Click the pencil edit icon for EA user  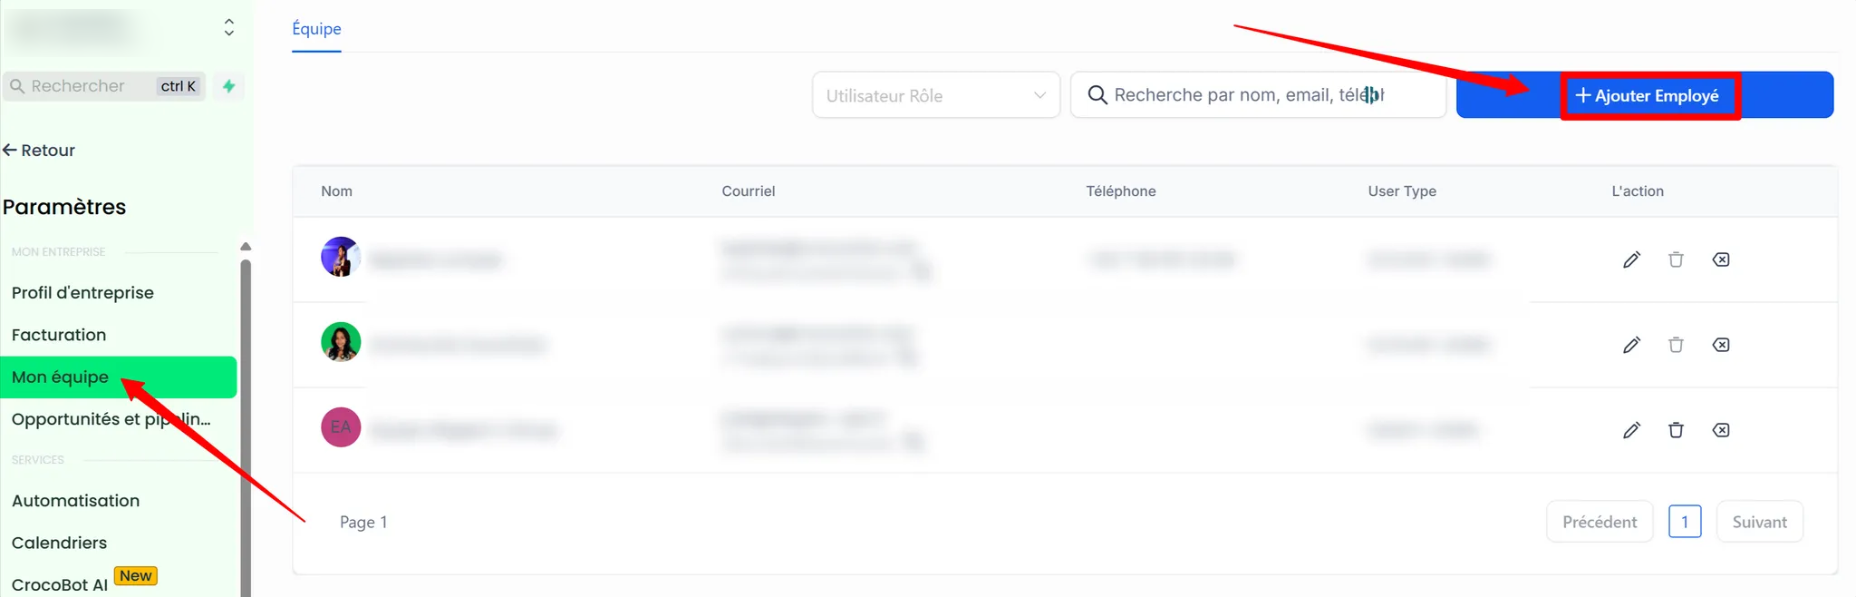[1631, 430]
